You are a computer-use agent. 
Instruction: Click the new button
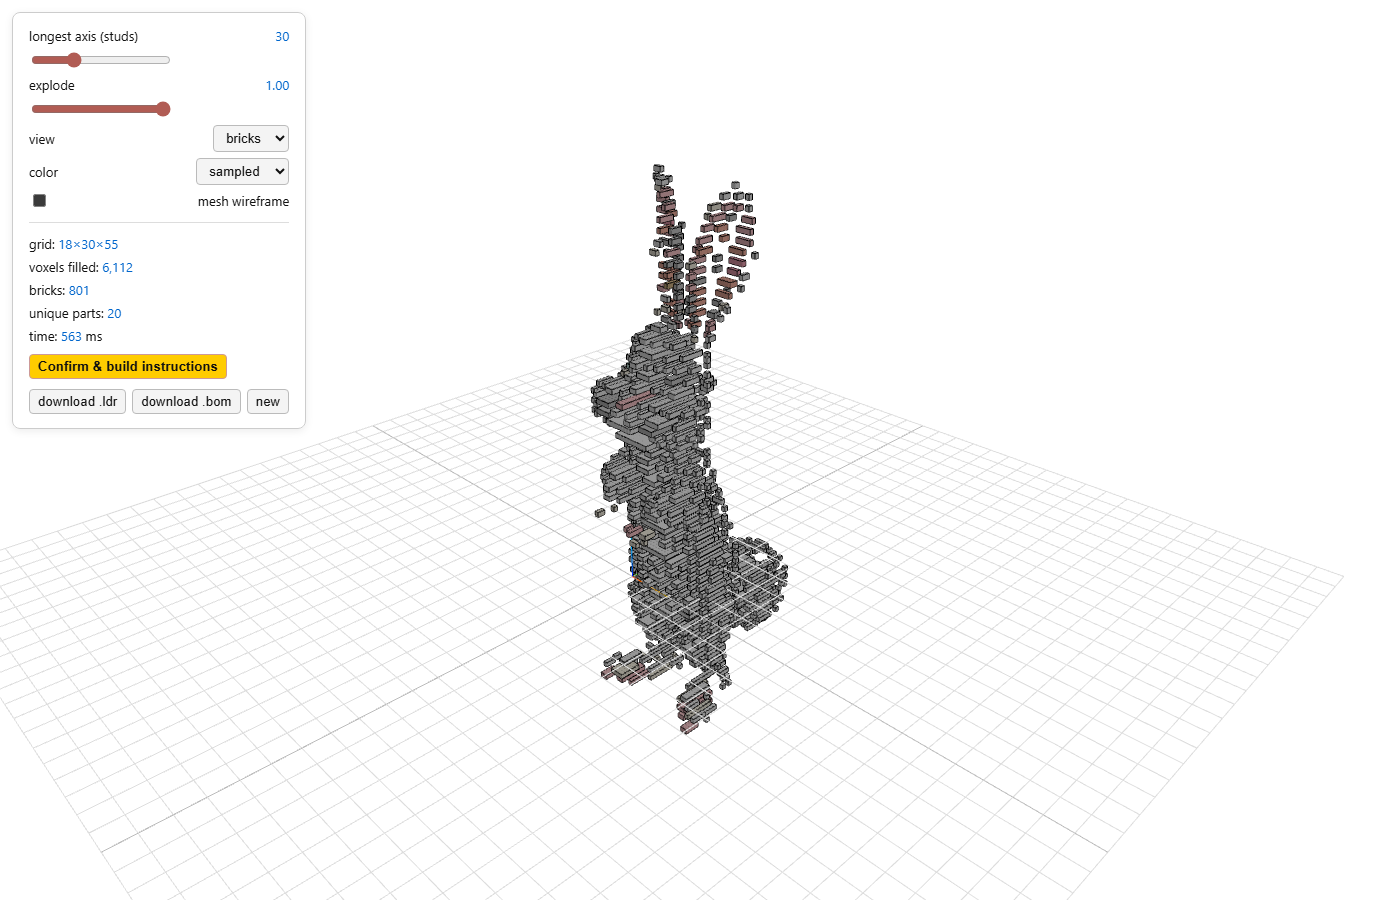point(268,401)
